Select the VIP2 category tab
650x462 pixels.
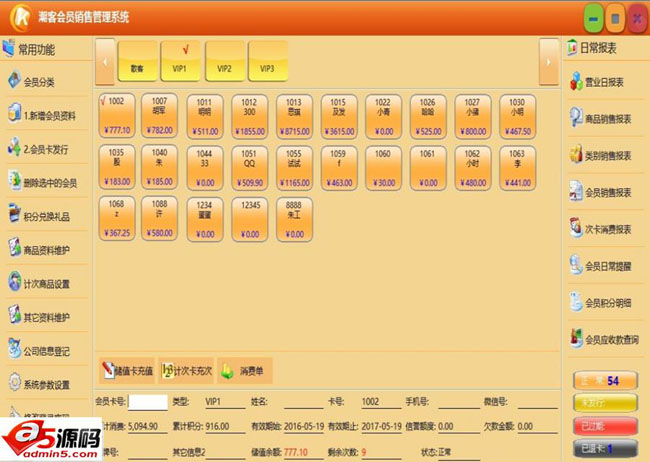point(224,61)
